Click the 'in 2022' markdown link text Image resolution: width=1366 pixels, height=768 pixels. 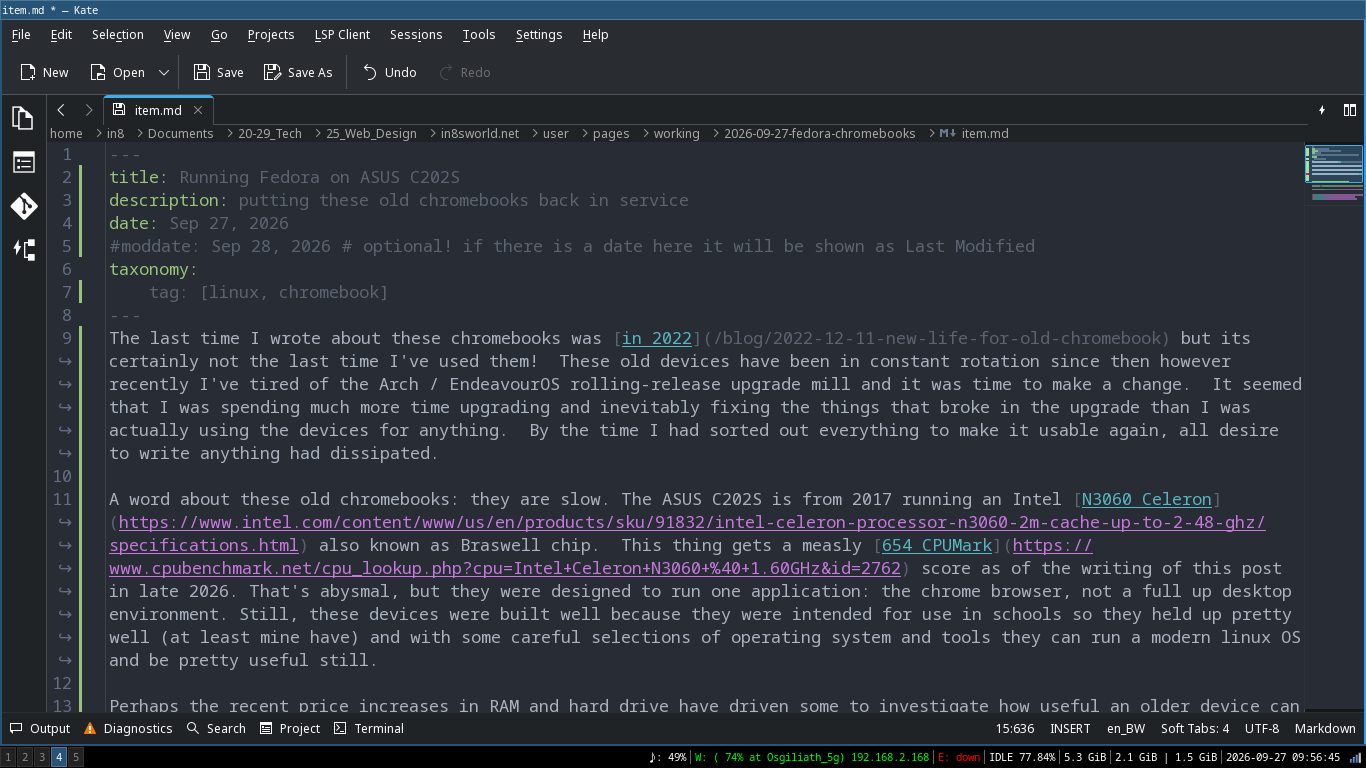point(657,338)
